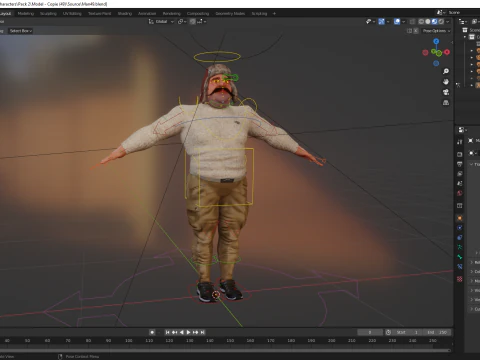Jump to the next keyframe
This screenshot has height=360, width=480.
[195, 332]
